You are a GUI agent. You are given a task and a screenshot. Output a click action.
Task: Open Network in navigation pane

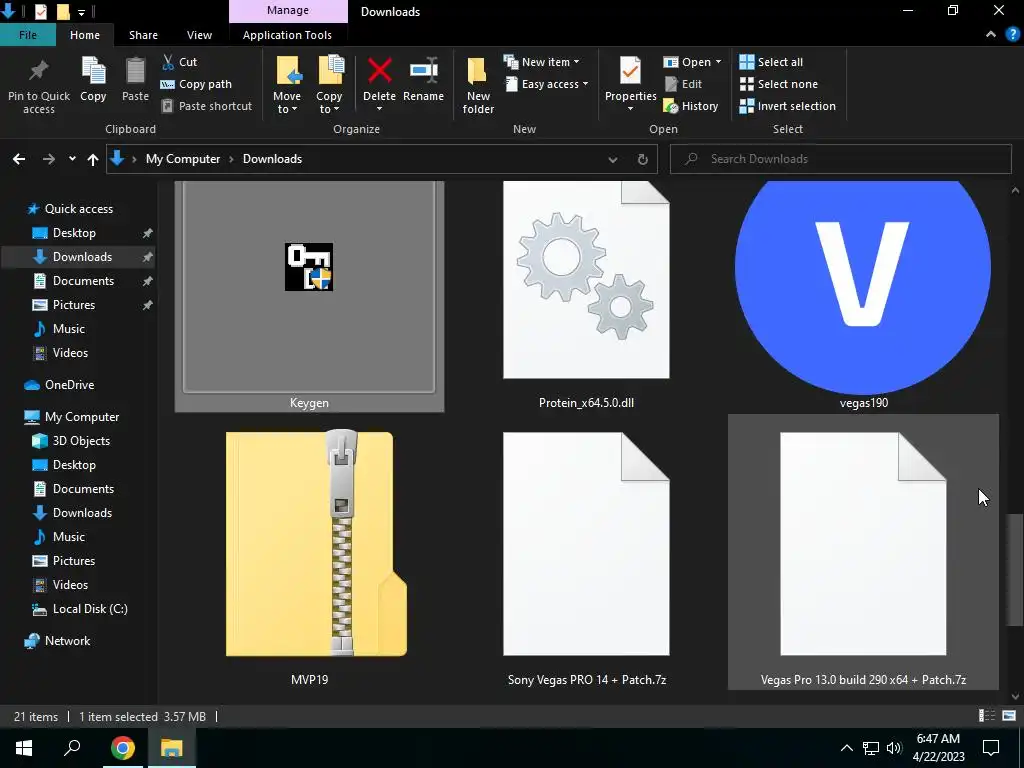pyautogui.click(x=67, y=641)
